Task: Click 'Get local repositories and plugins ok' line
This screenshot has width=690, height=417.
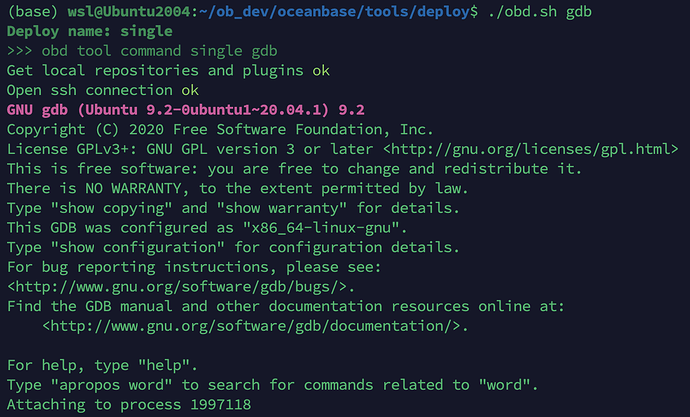Action: coord(168,70)
